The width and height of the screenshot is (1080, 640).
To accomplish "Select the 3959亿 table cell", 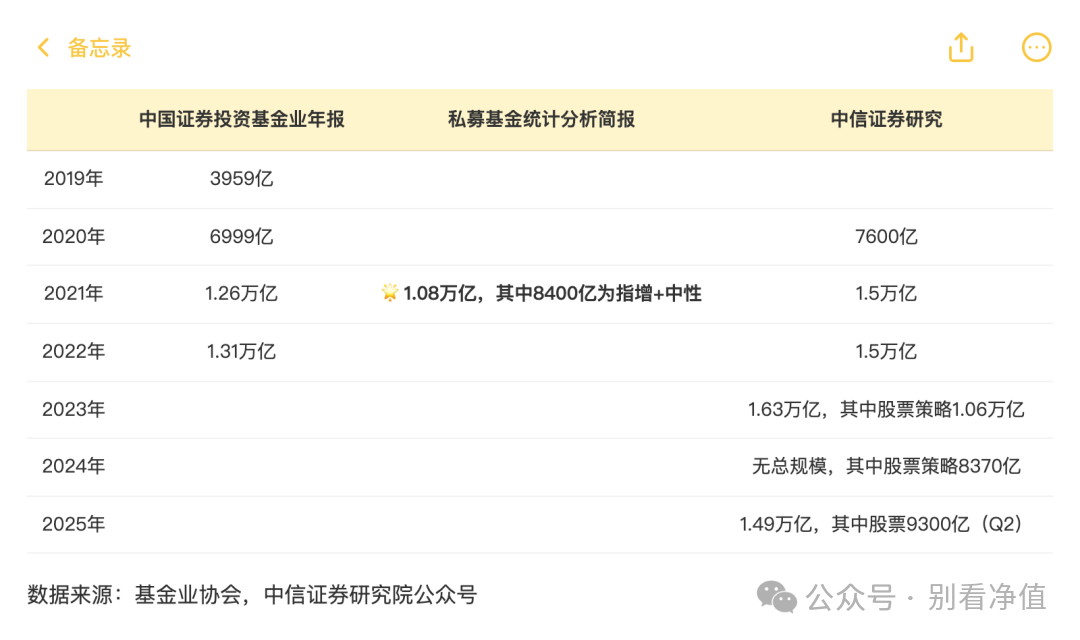I will (x=241, y=178).
